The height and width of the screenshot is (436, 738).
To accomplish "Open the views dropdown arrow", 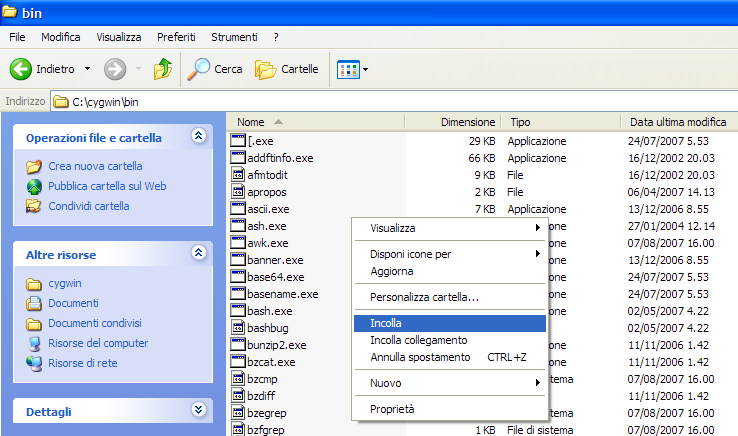I will pos(366,70).
